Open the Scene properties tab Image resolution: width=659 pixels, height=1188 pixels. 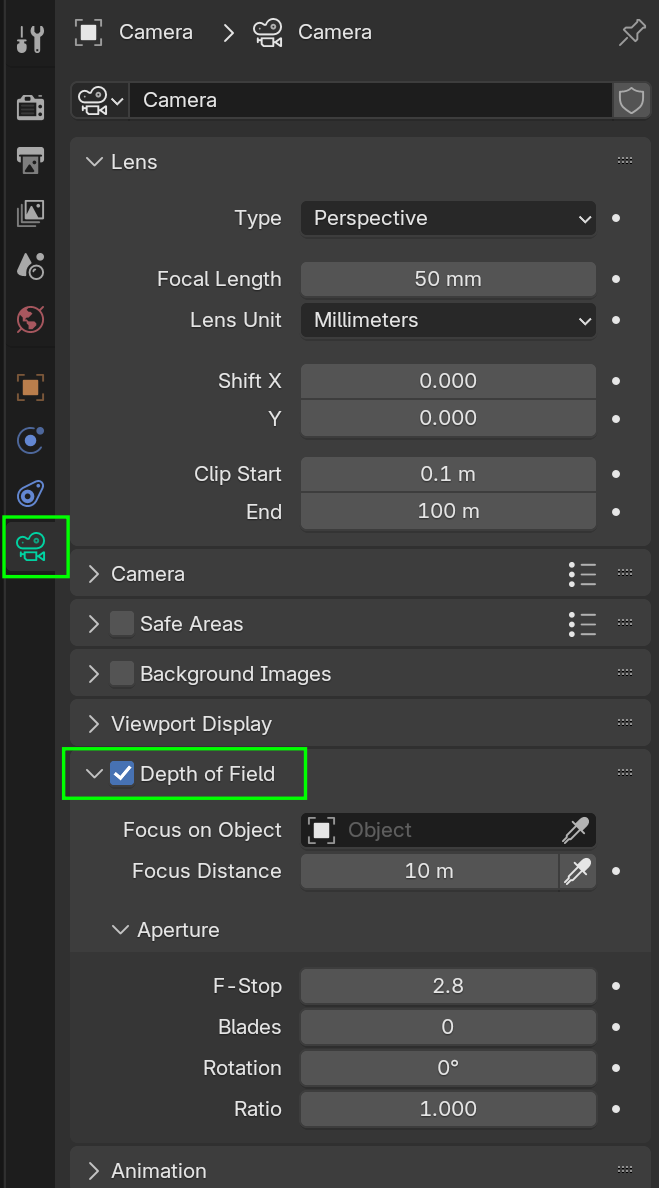pyautogui.click(x=28, y=266)
